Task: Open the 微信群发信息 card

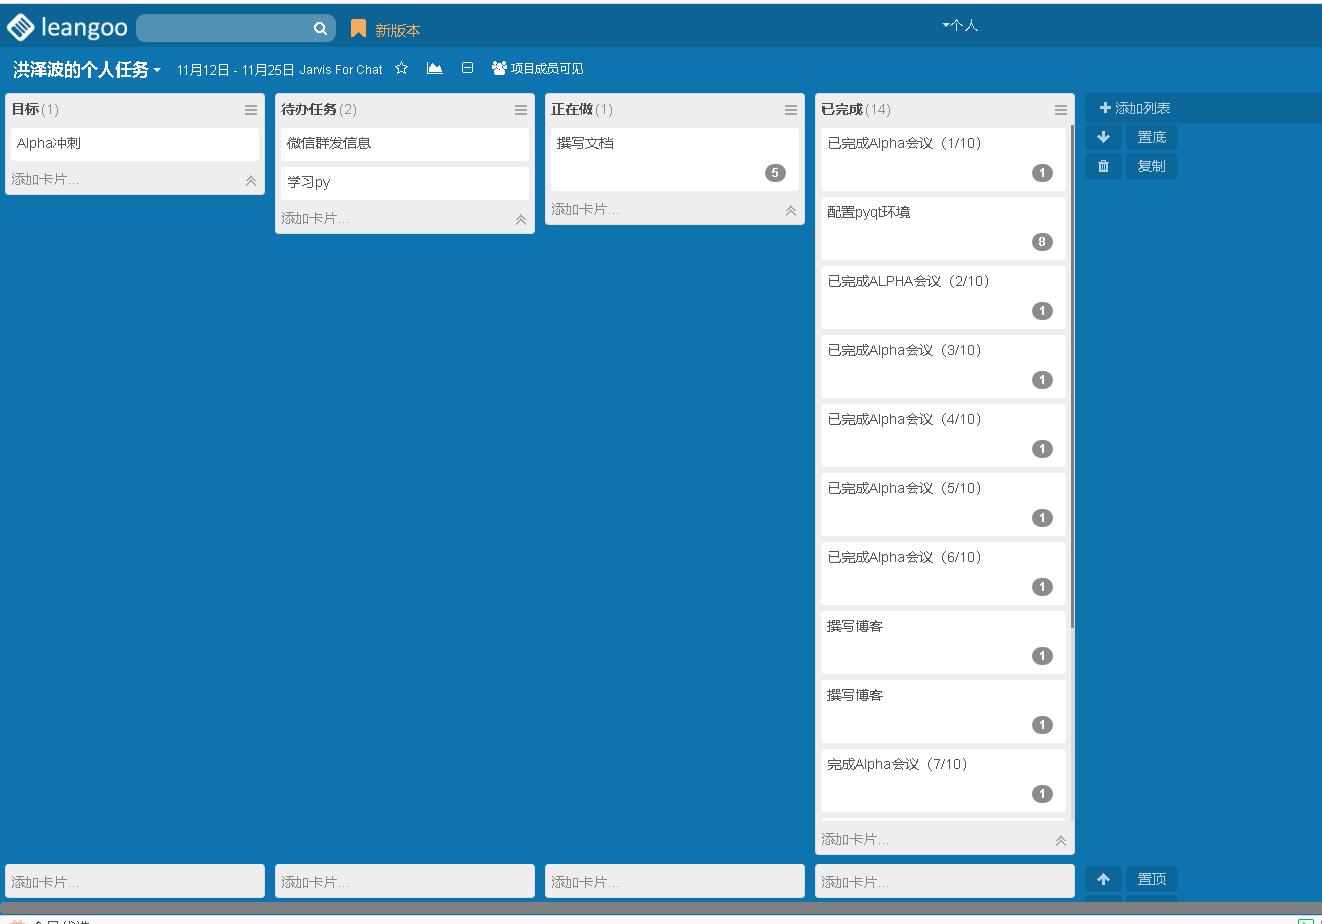Action: point(405,144)
